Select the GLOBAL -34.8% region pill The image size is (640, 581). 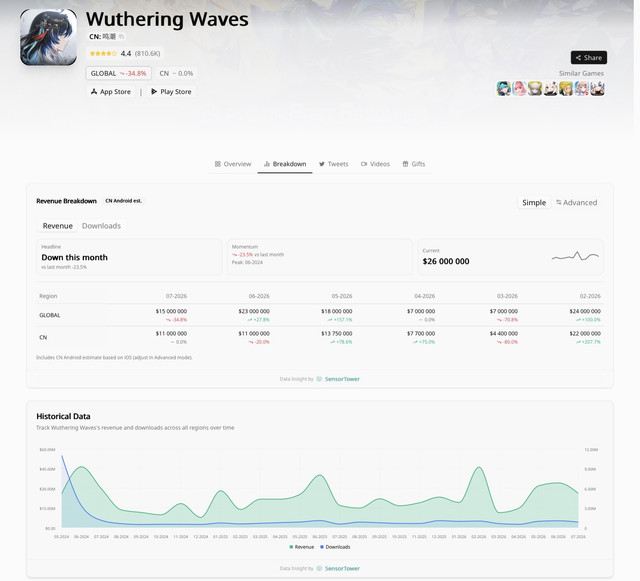tap(118, 73)
